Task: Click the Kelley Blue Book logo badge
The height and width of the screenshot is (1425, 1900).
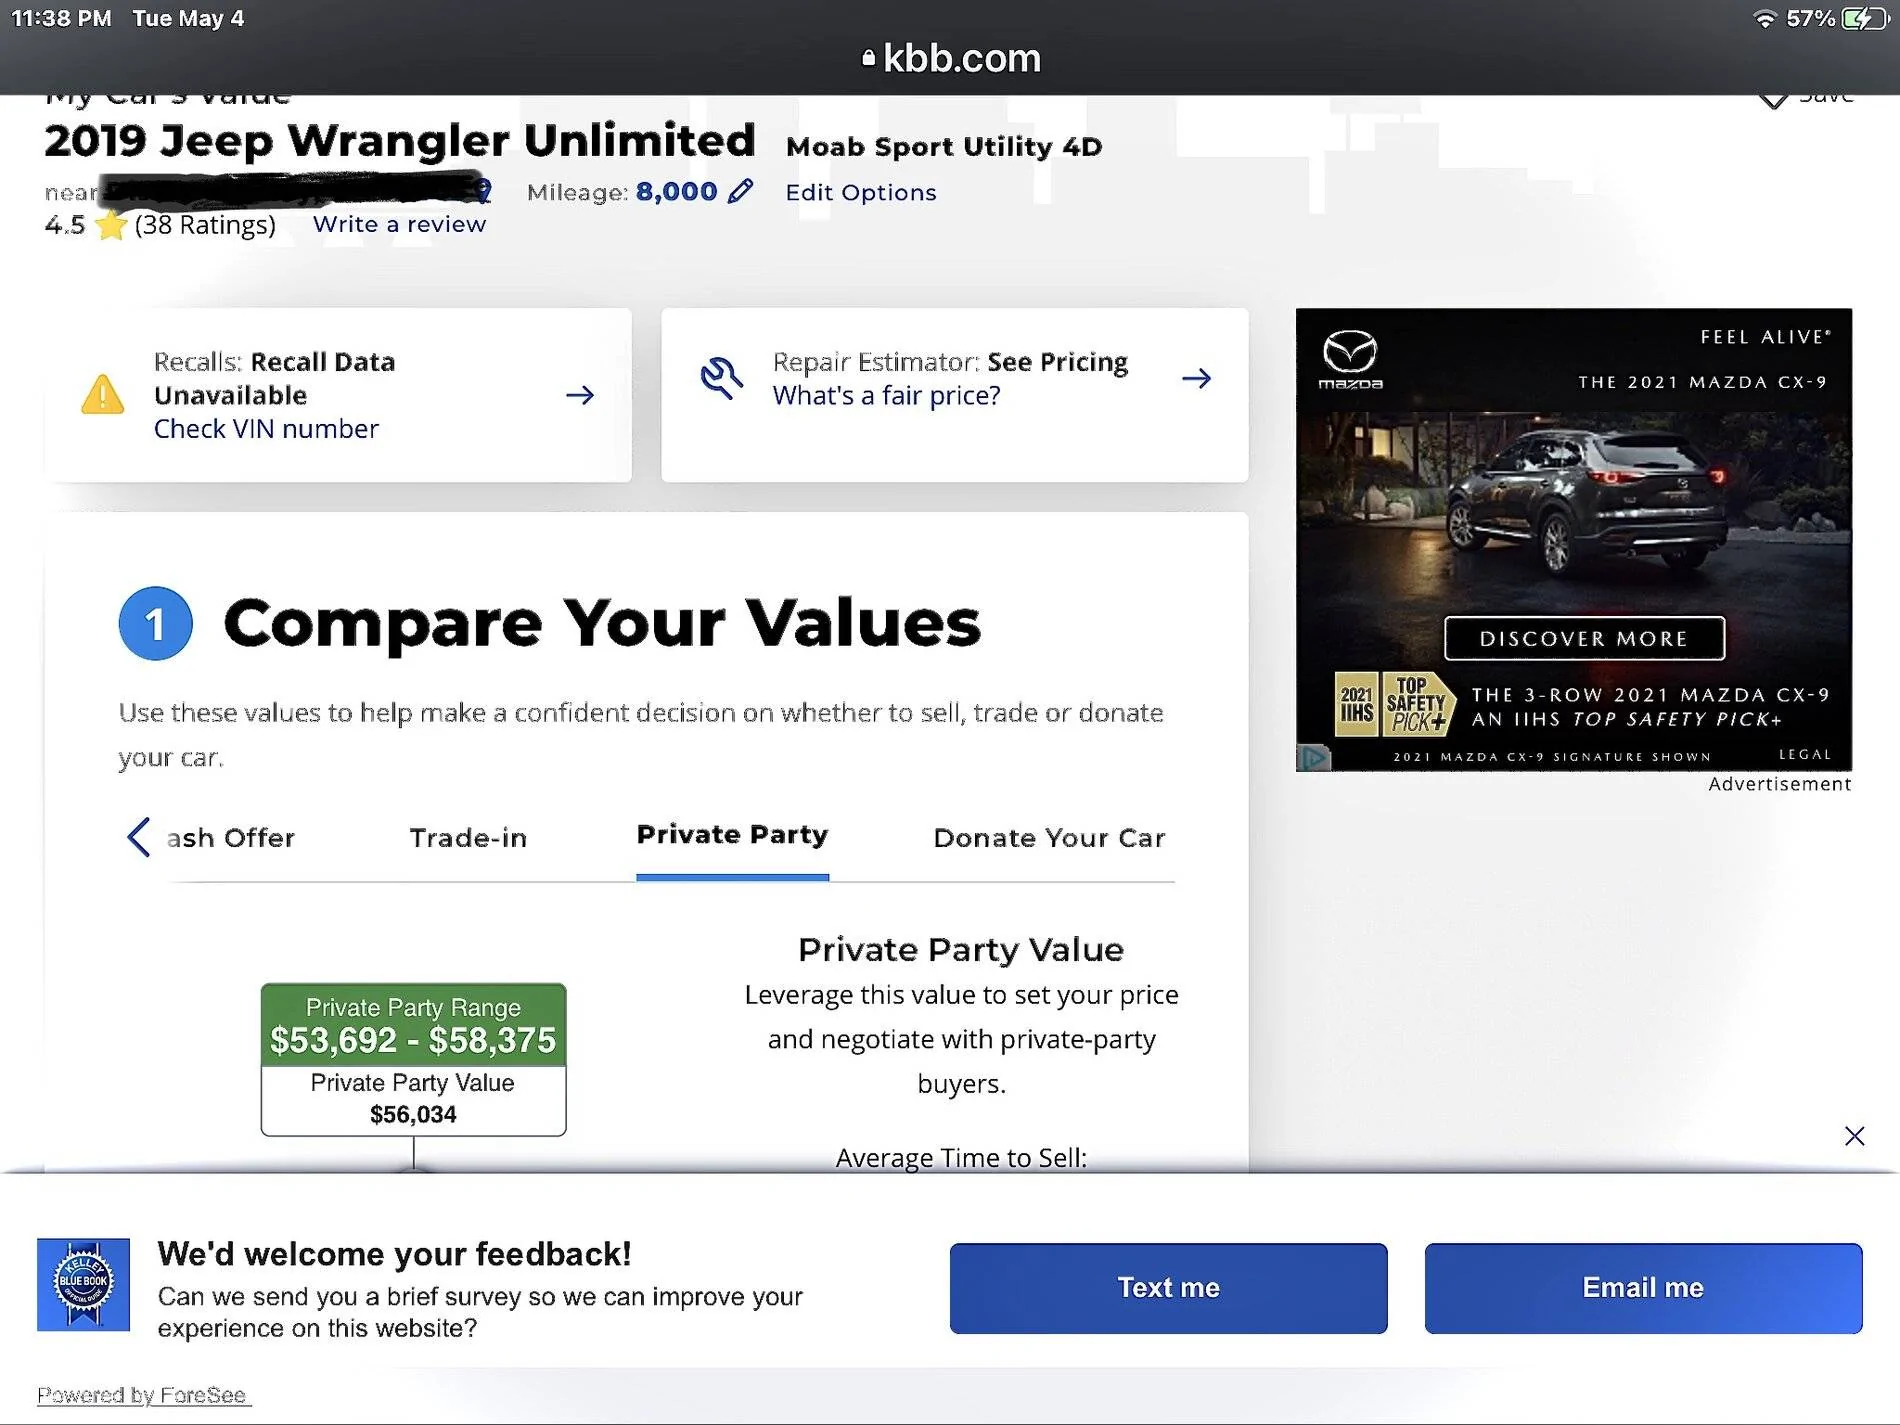Action: click(x=83, y=1285)
